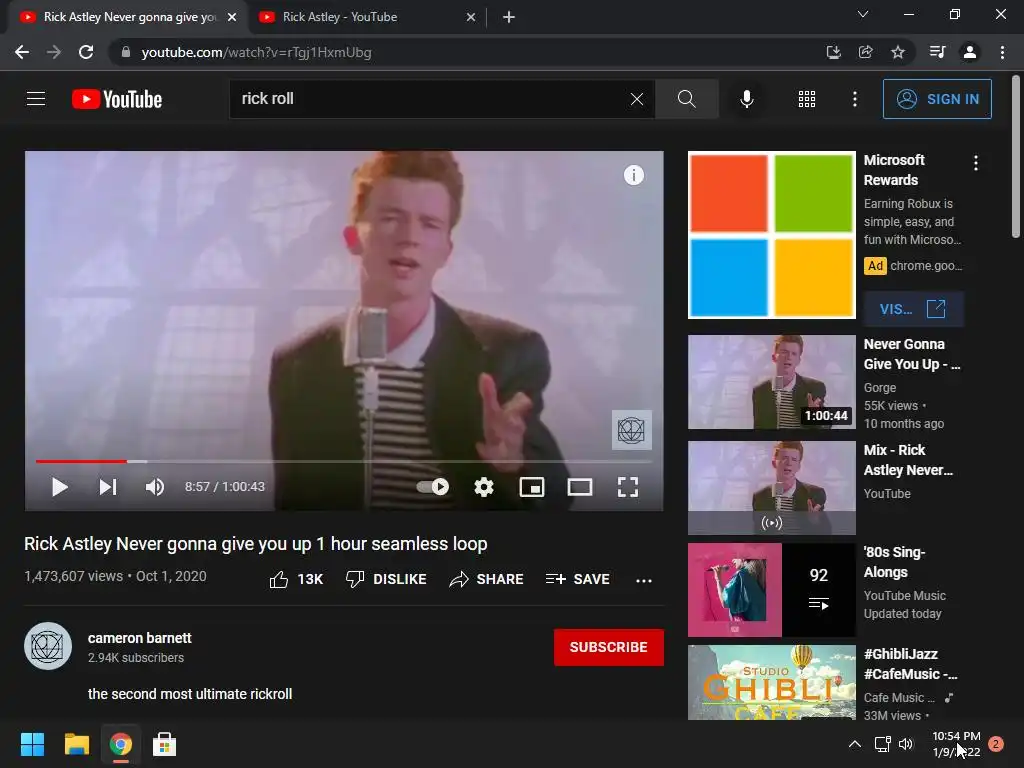The width and height of the screenshot is (1024, 768).
Task: Open Microsoft Rewards ad options menu
Action: (976, 163)
